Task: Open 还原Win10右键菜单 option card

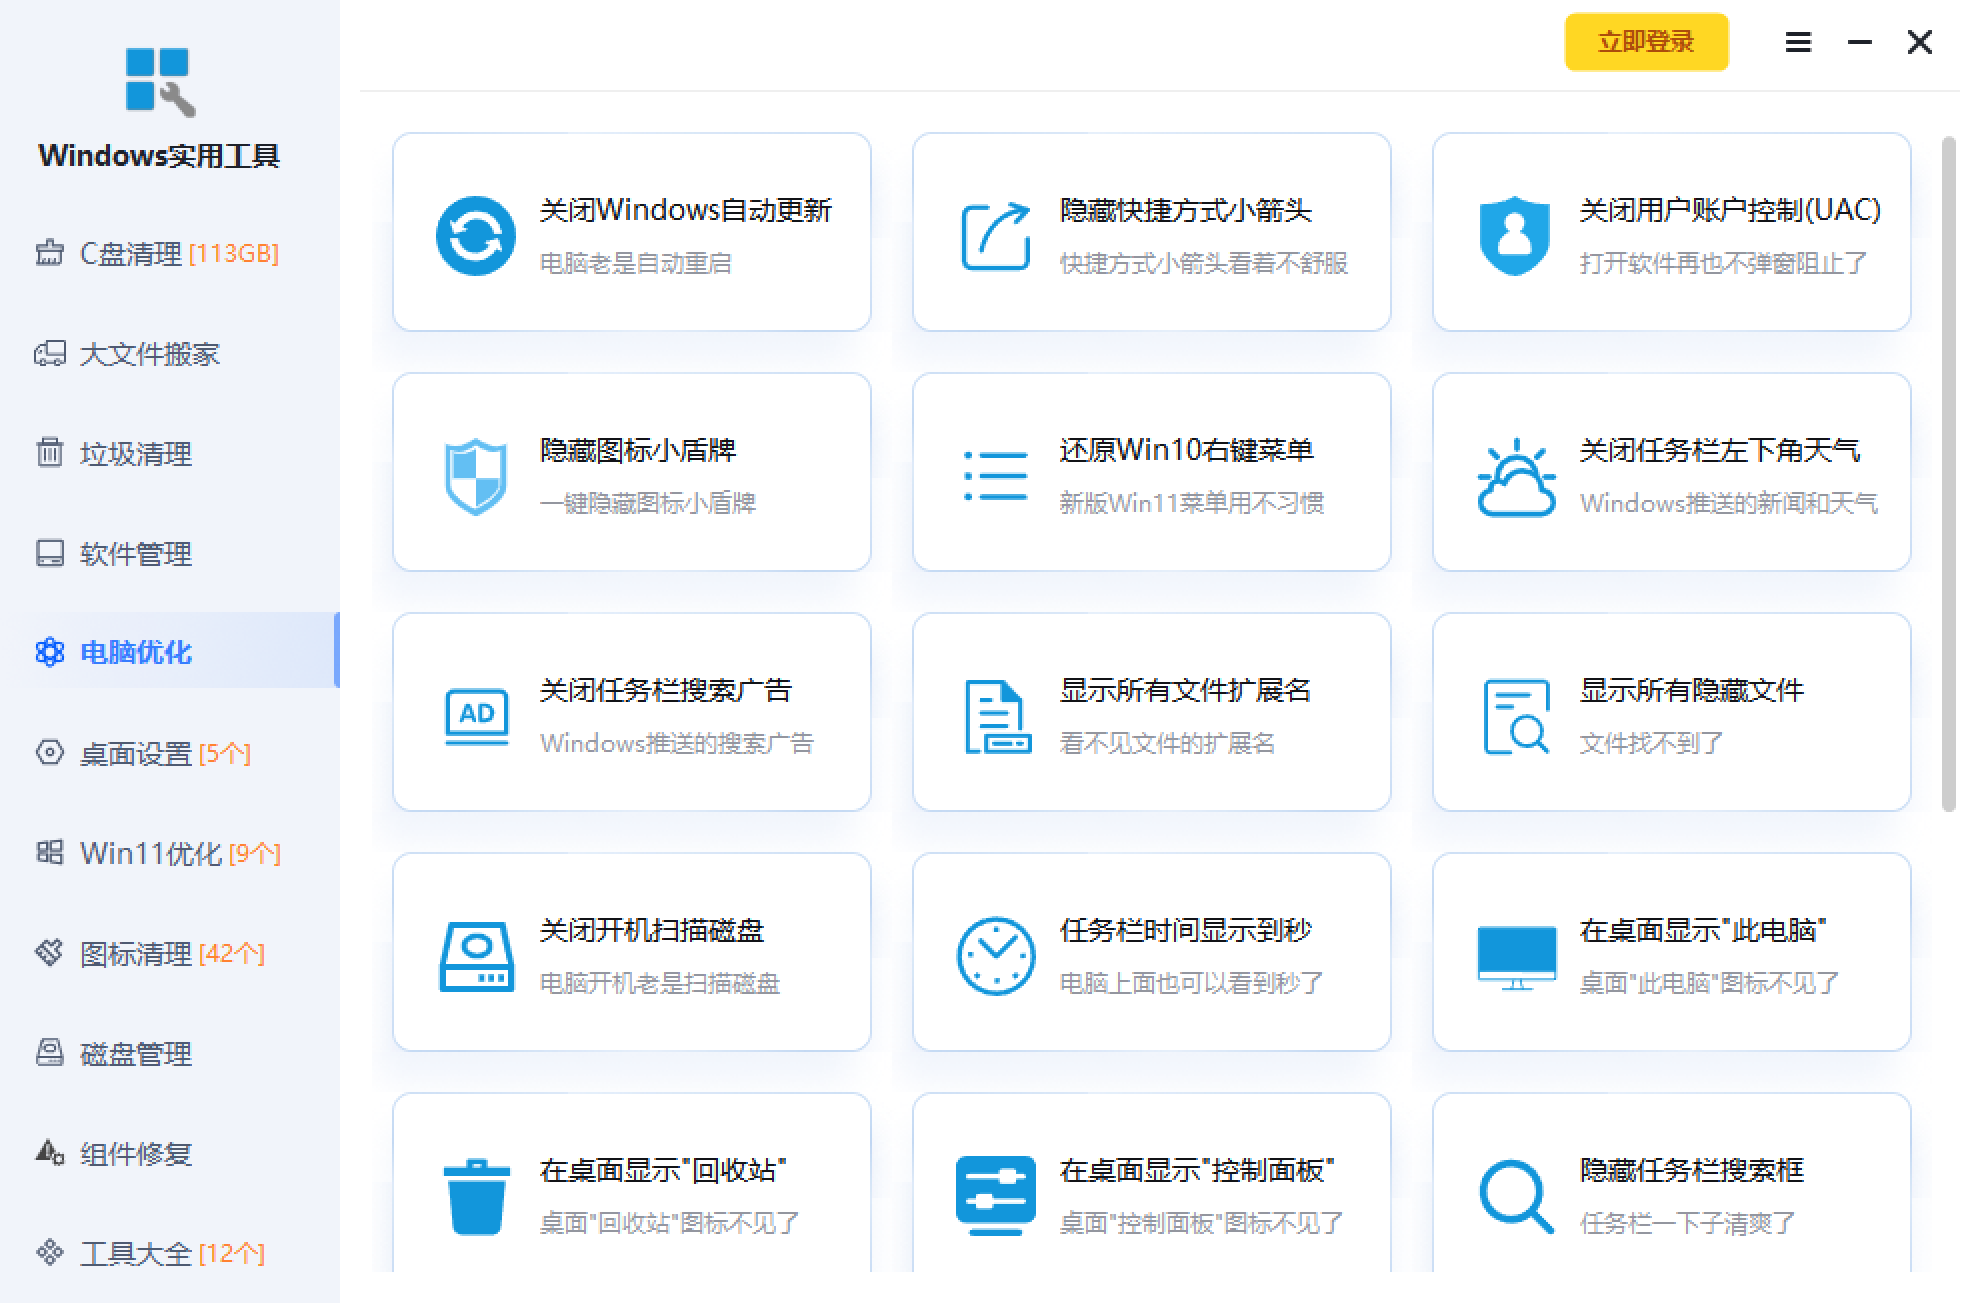Action: click(x=1151, y=472)
